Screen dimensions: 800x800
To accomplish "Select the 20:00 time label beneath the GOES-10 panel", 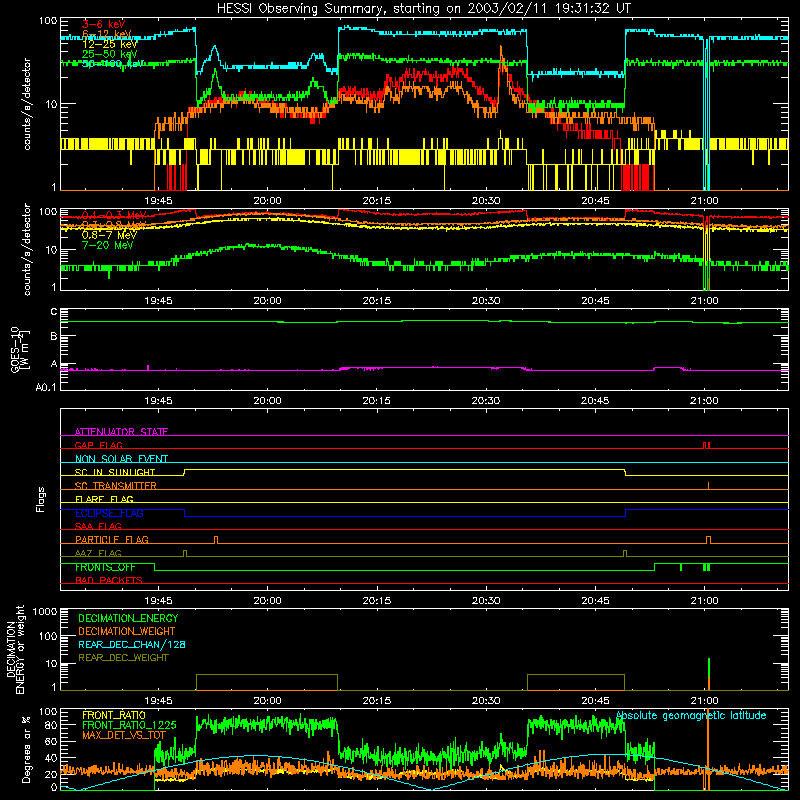I will [x=267, y=401].
